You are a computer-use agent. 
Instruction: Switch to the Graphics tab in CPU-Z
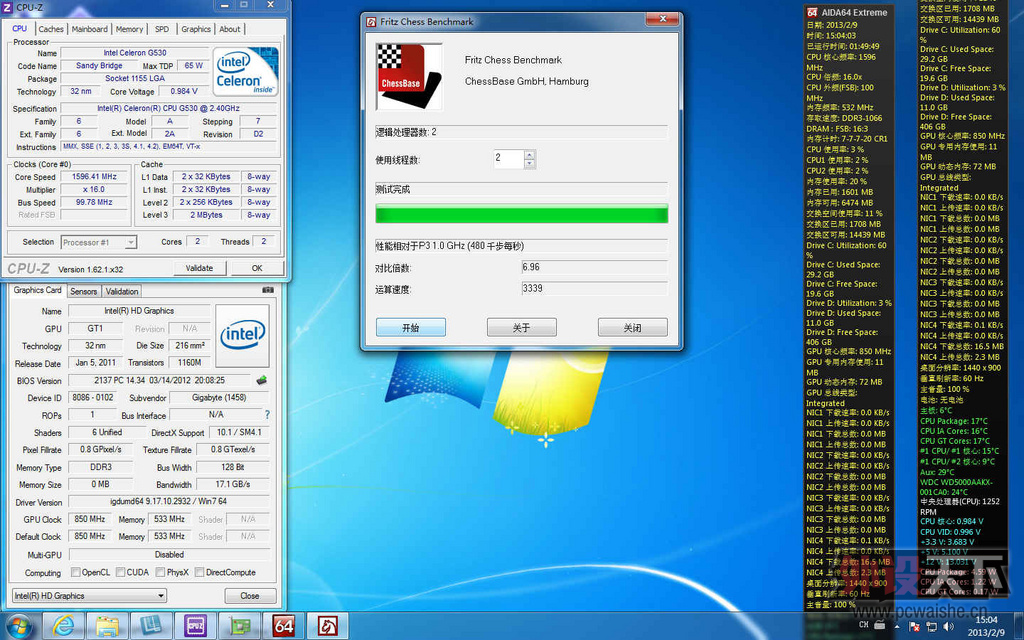click(196, 29)
